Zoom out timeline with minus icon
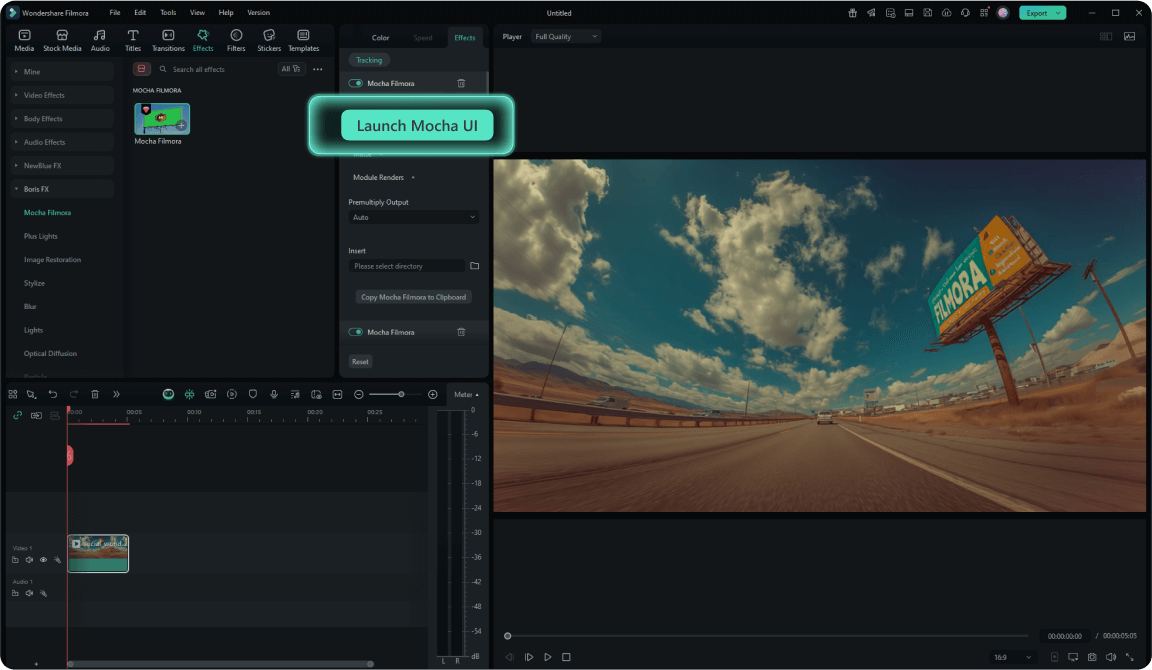Screen dimensions: 1152x670 click(x=359, y=395)
